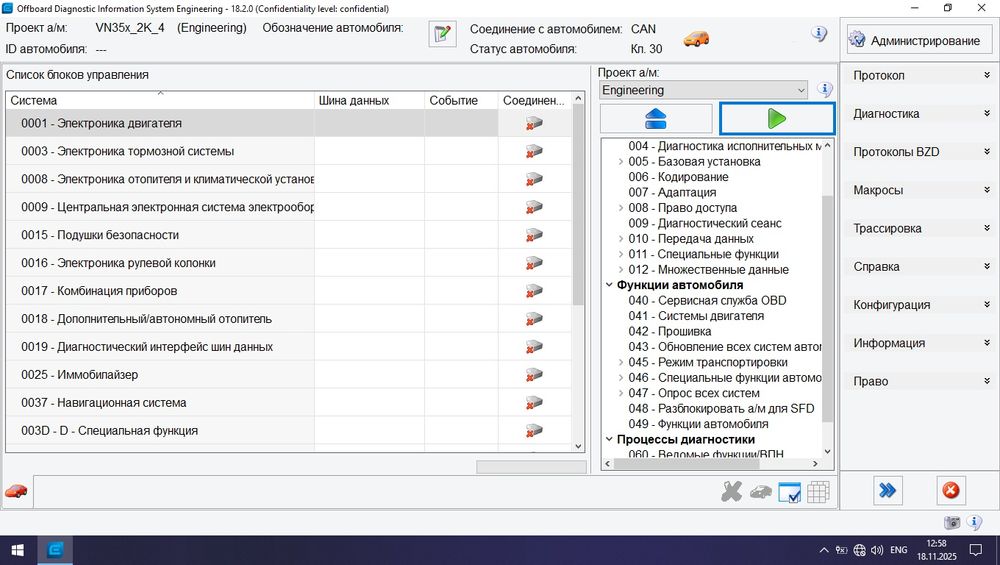Click connection icon for 0003 - Электроника тормозной системы
1000x565 pixels.
point(534,151)
